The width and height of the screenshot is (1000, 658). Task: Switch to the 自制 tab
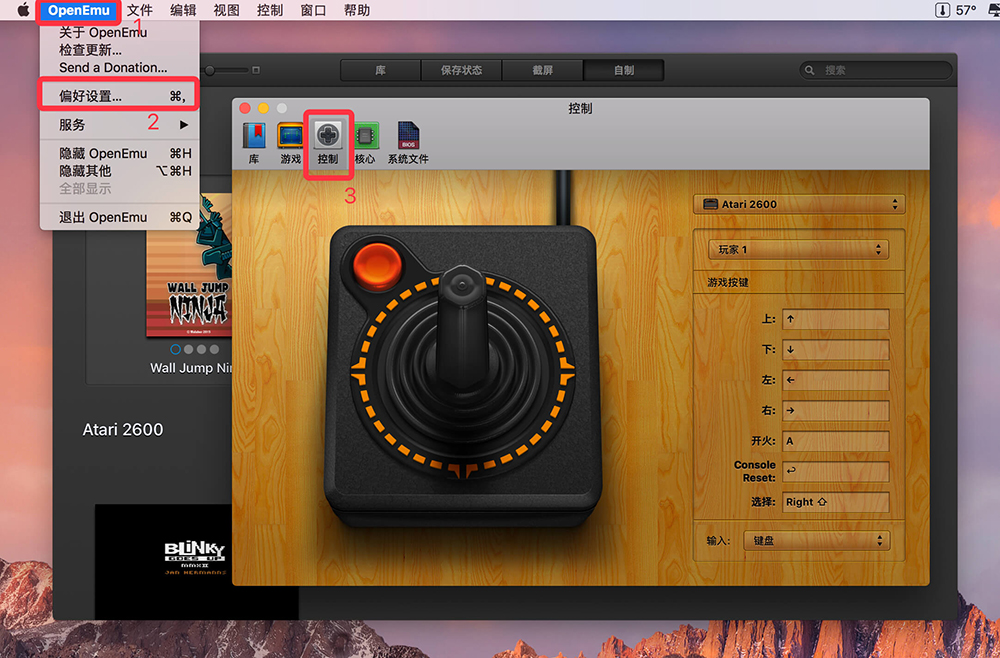point(624,70)
